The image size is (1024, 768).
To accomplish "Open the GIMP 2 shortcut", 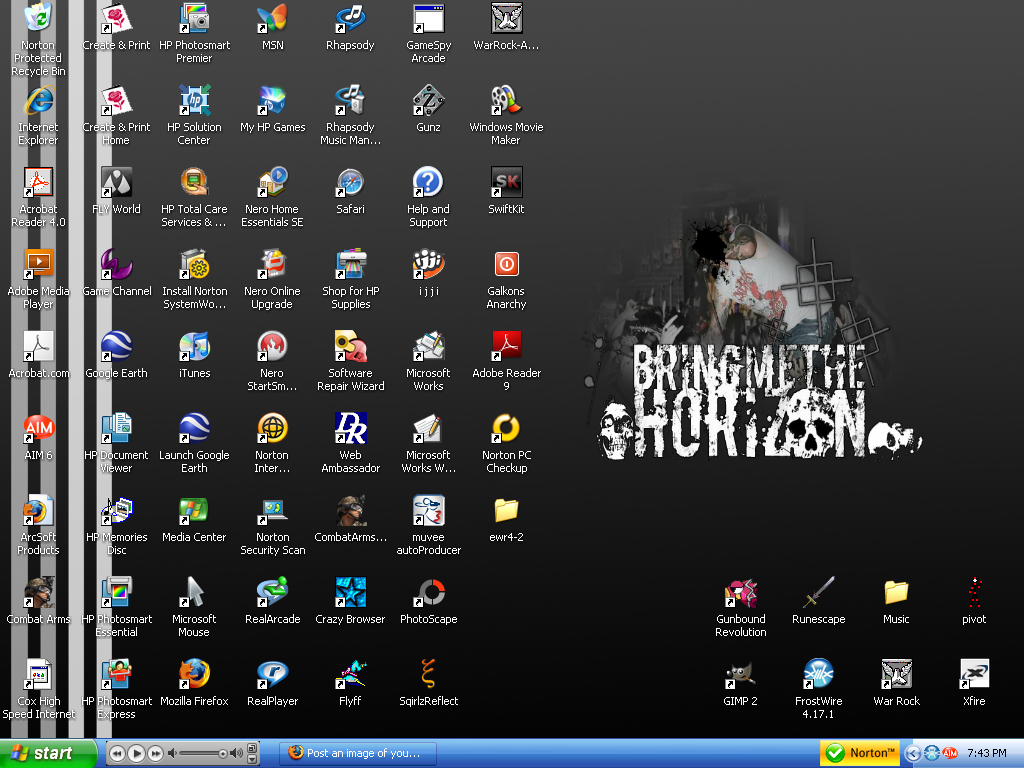I will pyautogui.click(x=740, y=674).
